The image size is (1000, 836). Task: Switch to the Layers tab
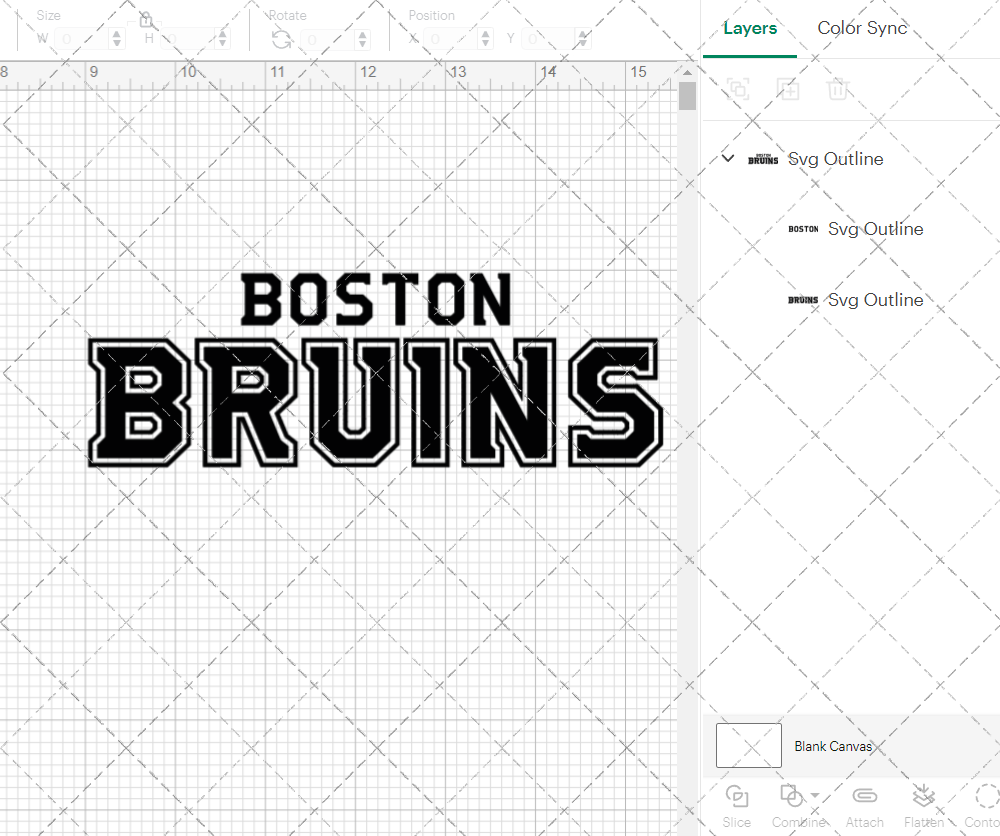click(750, 28)
